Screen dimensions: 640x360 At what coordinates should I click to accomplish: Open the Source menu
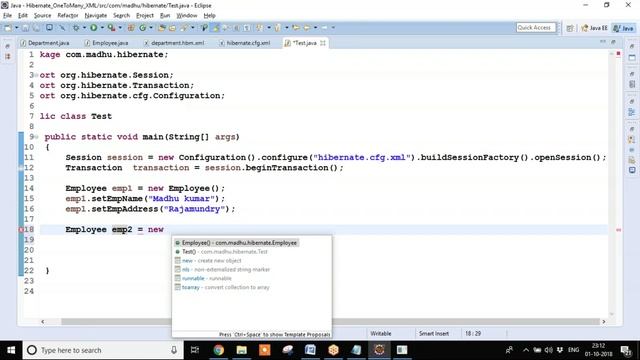point(42,16)
